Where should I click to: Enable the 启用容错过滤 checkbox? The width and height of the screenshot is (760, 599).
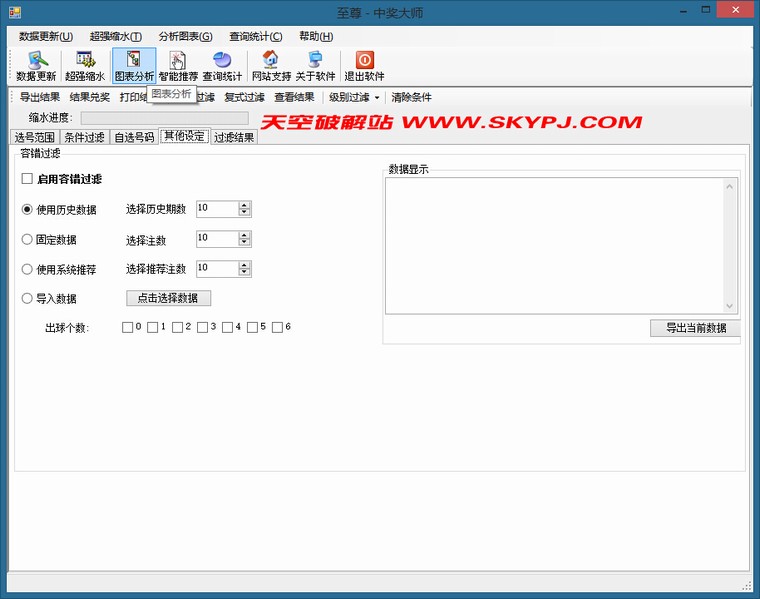tap(28, 179)
